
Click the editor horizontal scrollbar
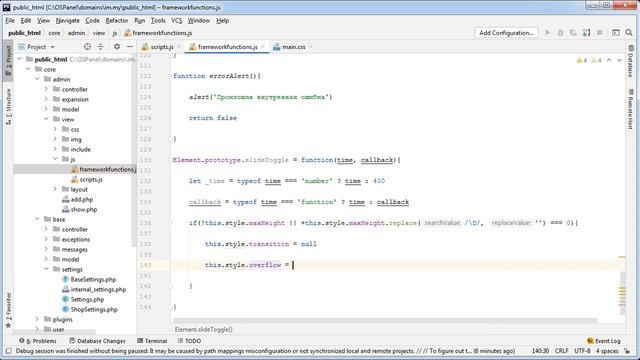385,321
